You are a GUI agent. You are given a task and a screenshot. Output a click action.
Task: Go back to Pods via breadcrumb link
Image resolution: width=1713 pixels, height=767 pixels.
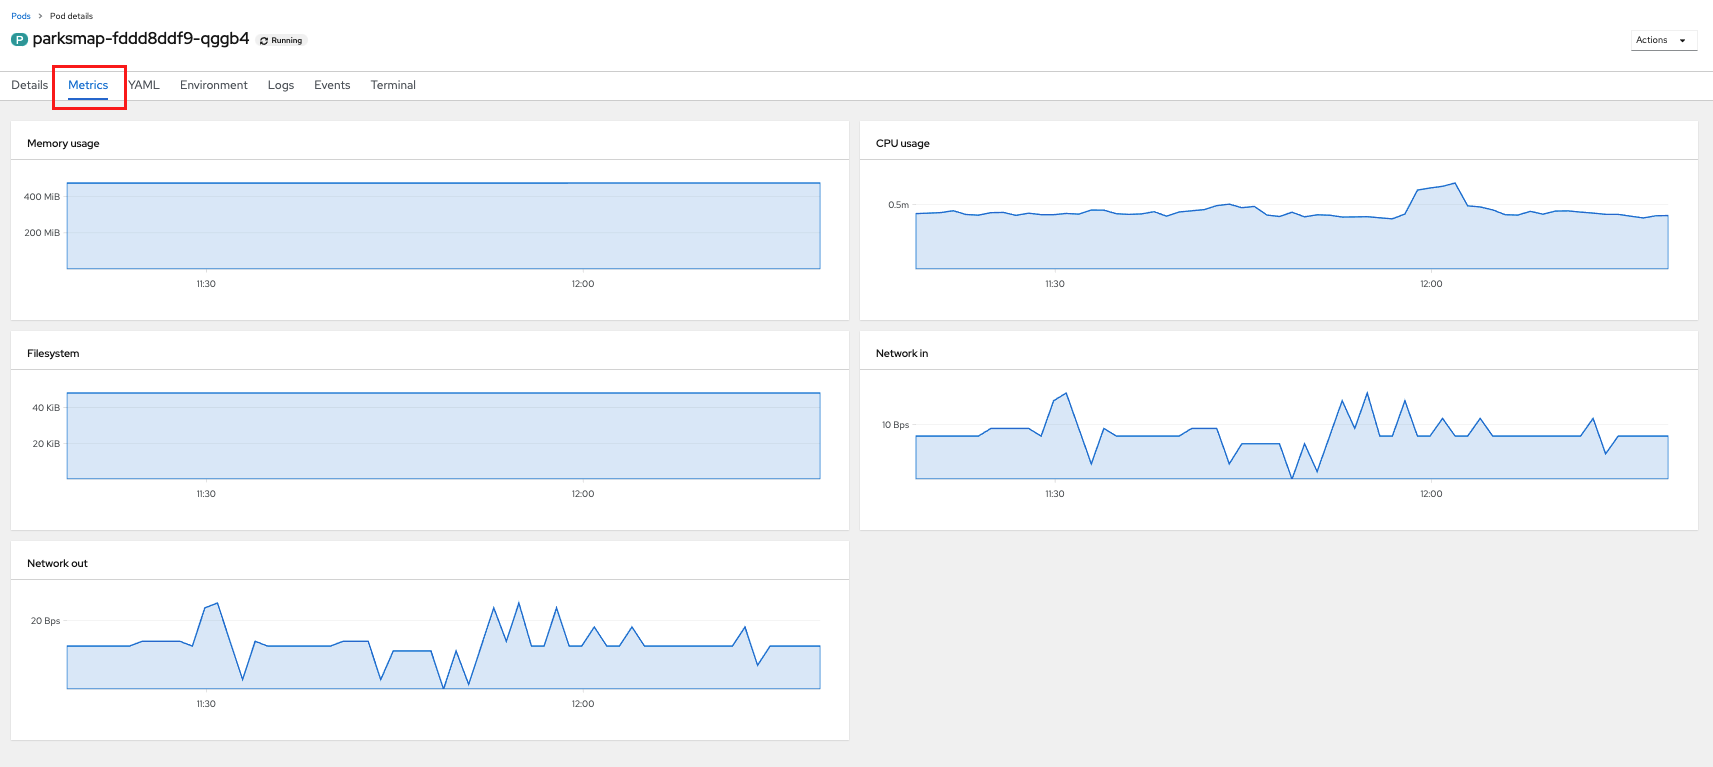point(21,16)
